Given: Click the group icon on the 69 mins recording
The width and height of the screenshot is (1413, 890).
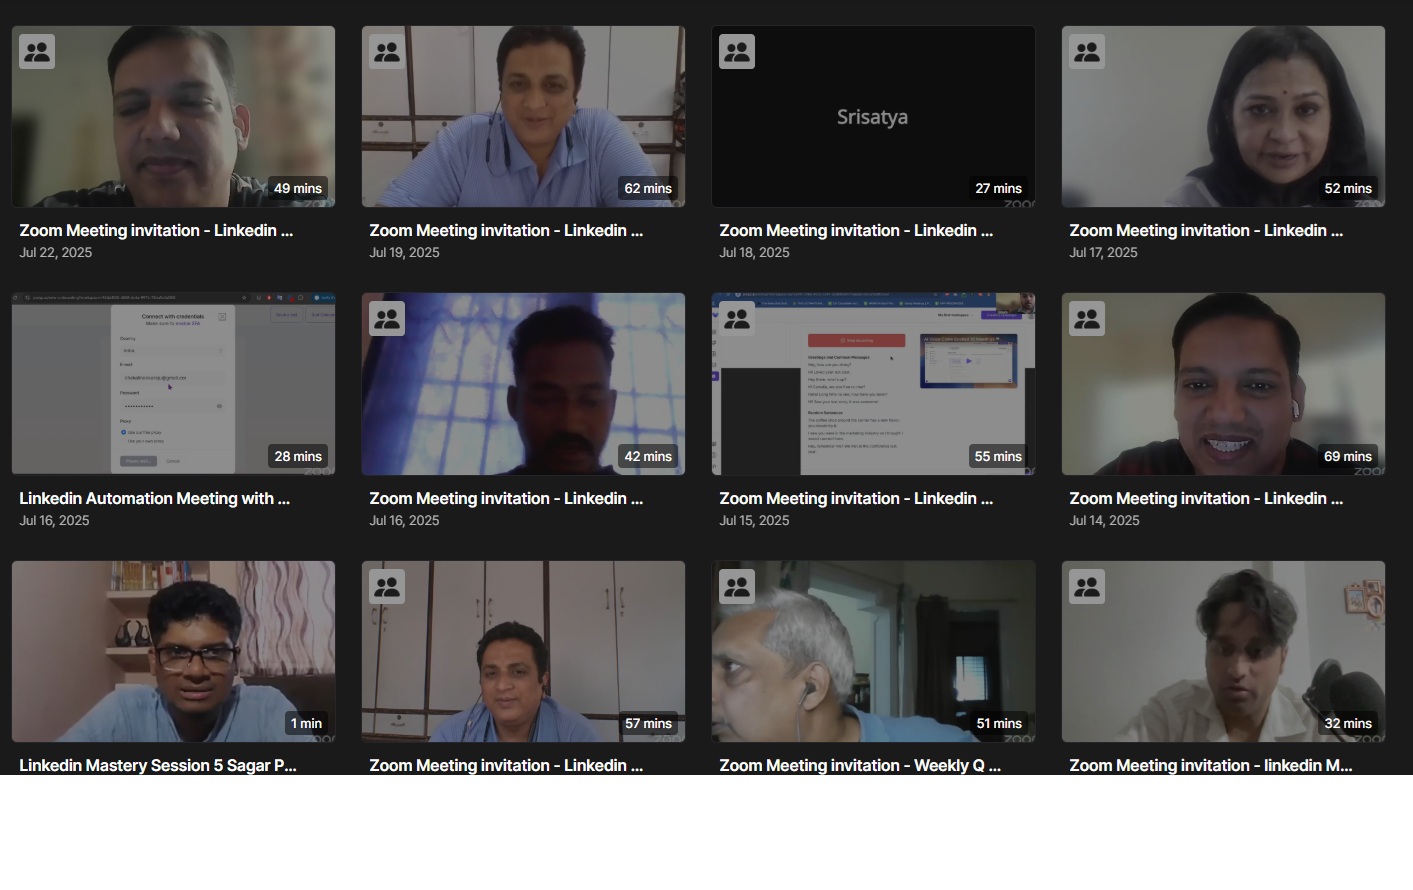Looking at the screenshot, I should point(1087,319).
